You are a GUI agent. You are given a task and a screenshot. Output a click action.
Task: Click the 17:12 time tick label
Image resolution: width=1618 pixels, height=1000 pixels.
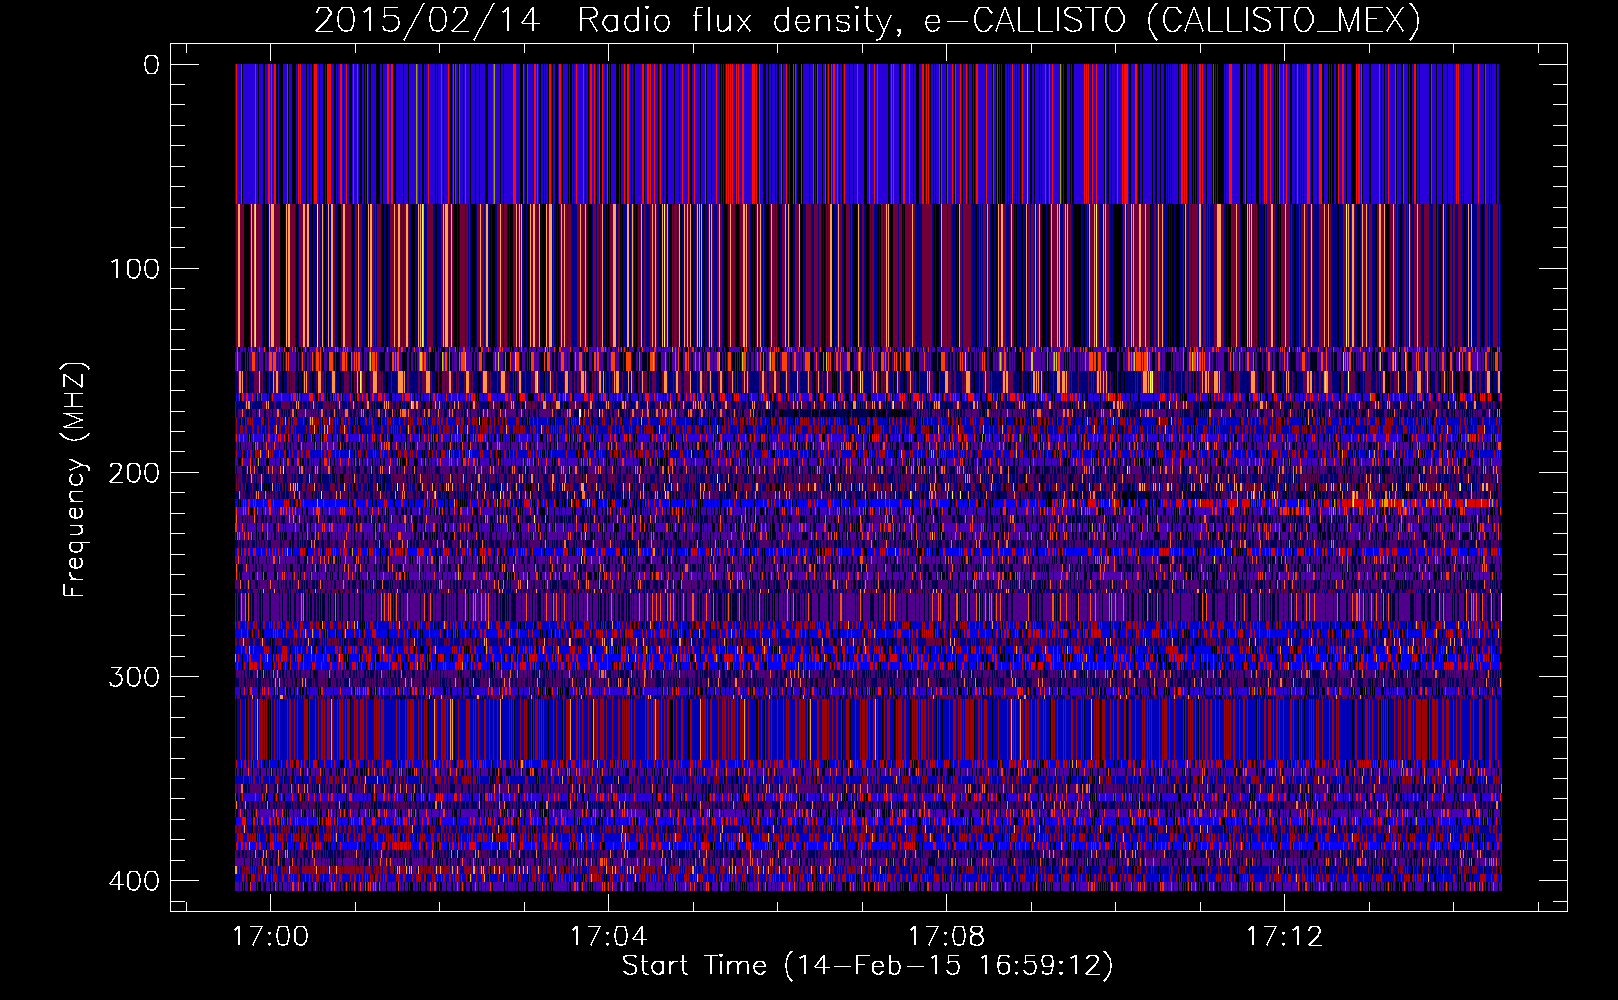click(1284, 937)
